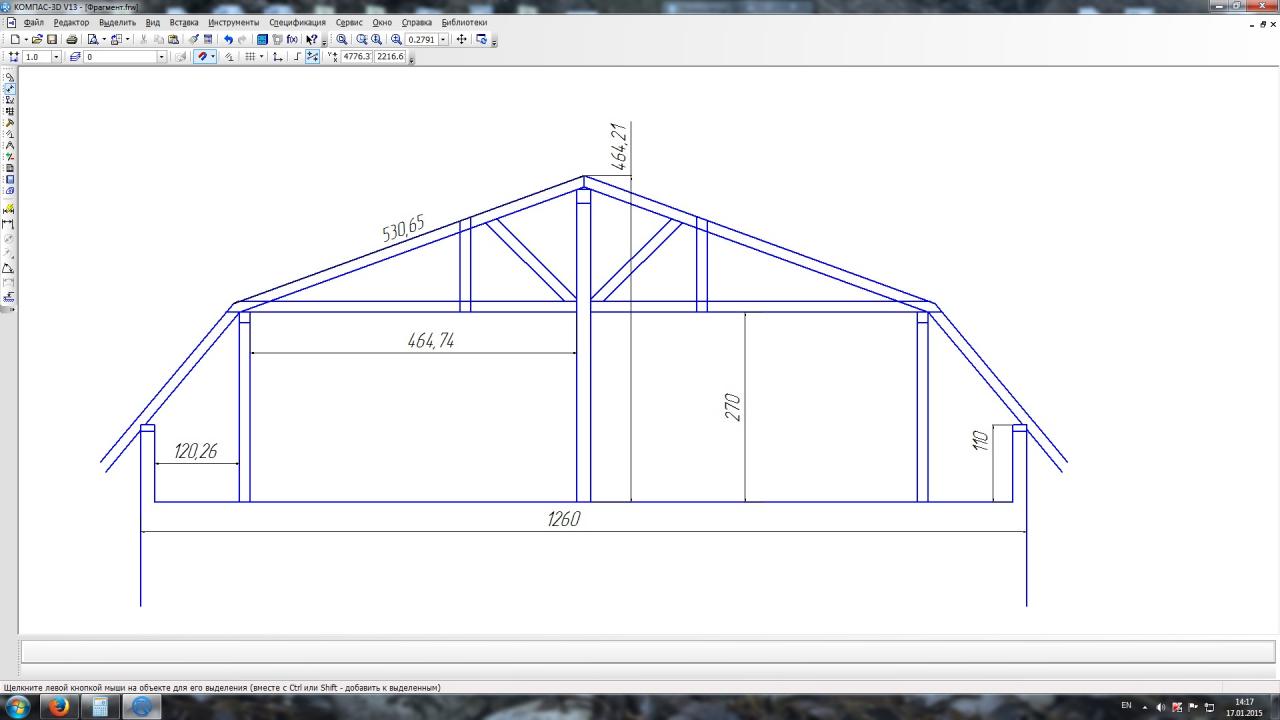Viewport: 1280px width, 720px height.
Task: Open the Спецификация menu
Action: (297, 22)
